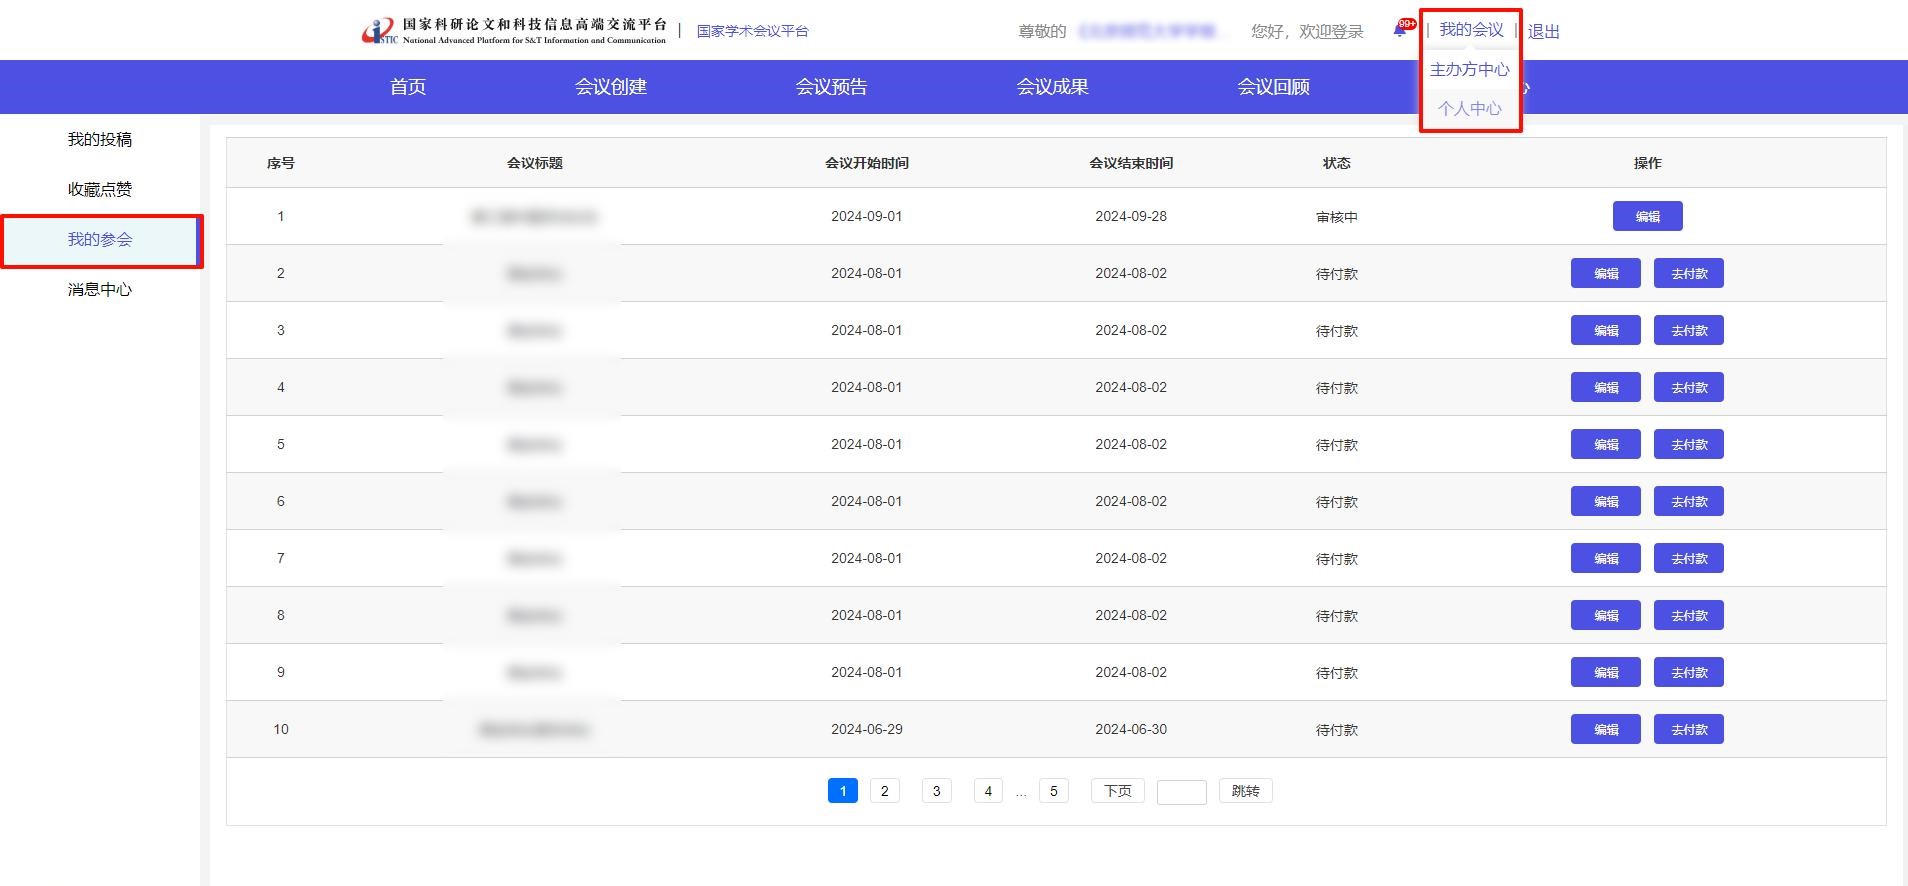Click 去付款 button for row 10
Screen dimensions: 1908x886
pos(1689,729)
